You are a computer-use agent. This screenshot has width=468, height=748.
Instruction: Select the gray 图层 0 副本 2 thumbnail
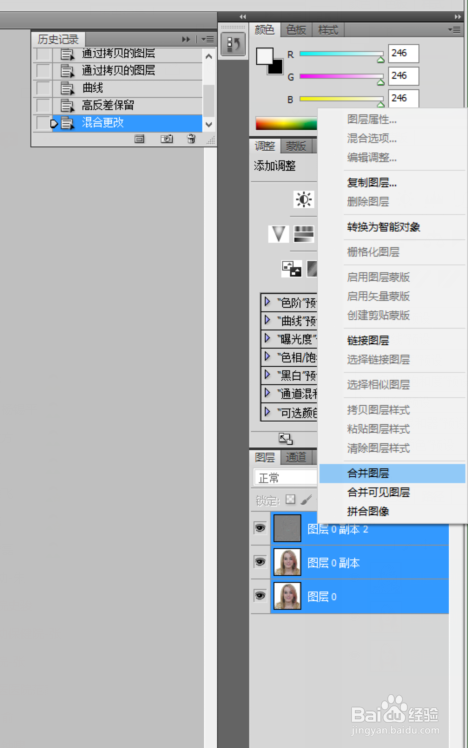pos(287,528)
